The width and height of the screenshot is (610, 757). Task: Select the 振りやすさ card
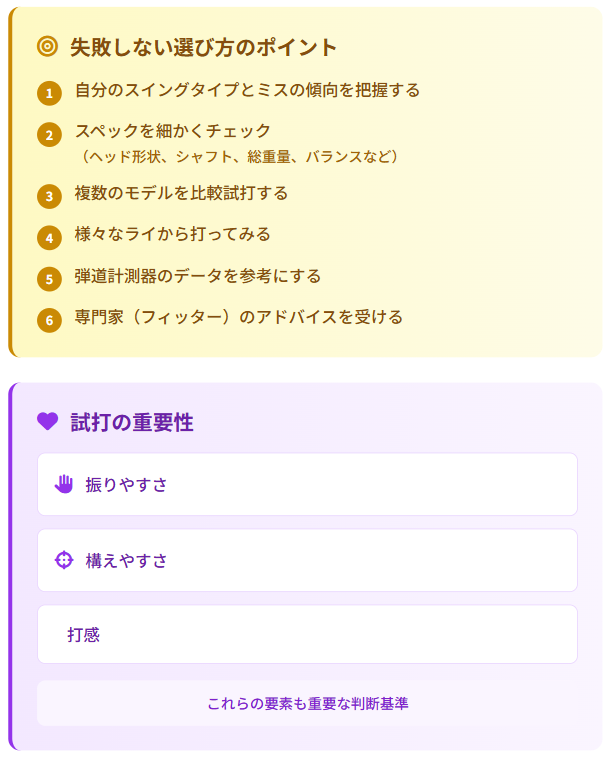pyautogui.click(x=307, y=484)
